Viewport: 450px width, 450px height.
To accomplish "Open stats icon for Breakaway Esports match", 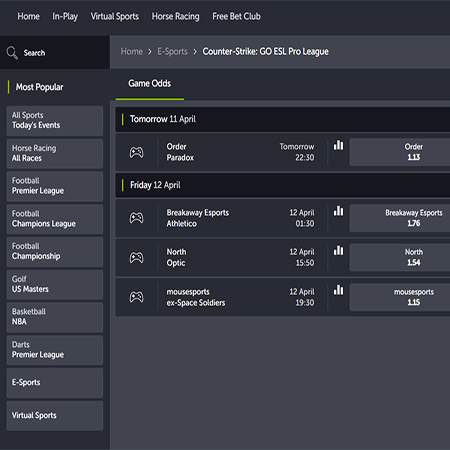I will 338,211.
